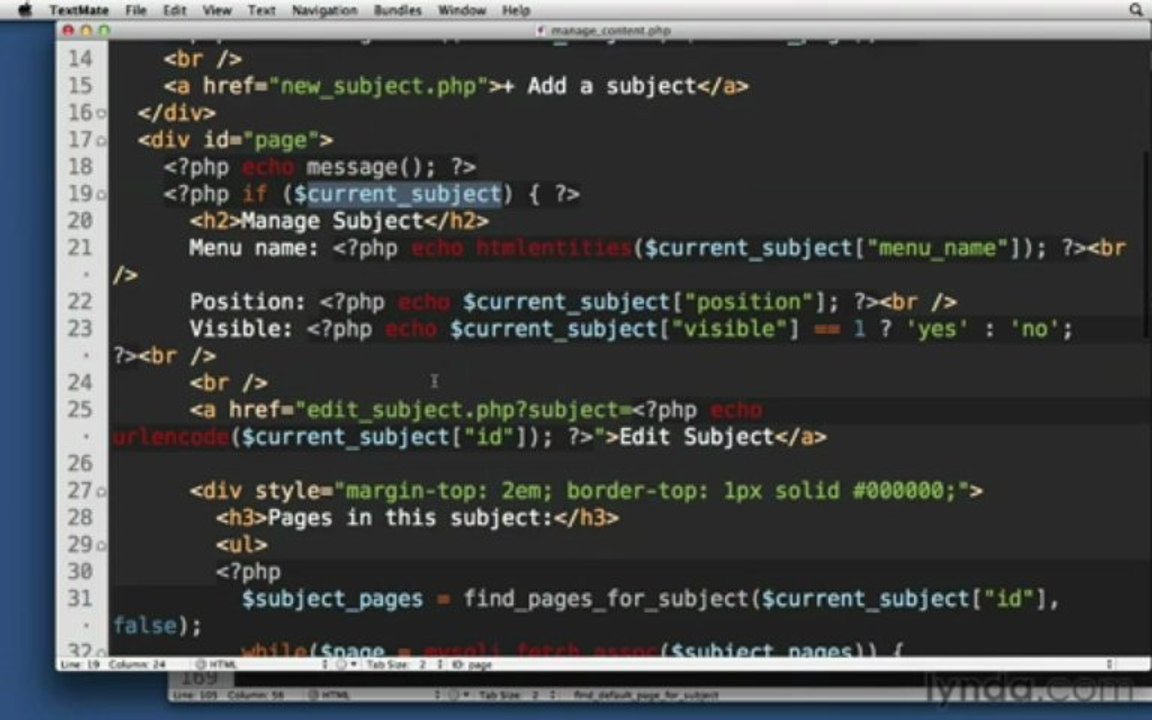The width and height of the screenshot is (1152, 720).
Task: Open the bundle gear menu in status bar
Action: coord(345,664)
